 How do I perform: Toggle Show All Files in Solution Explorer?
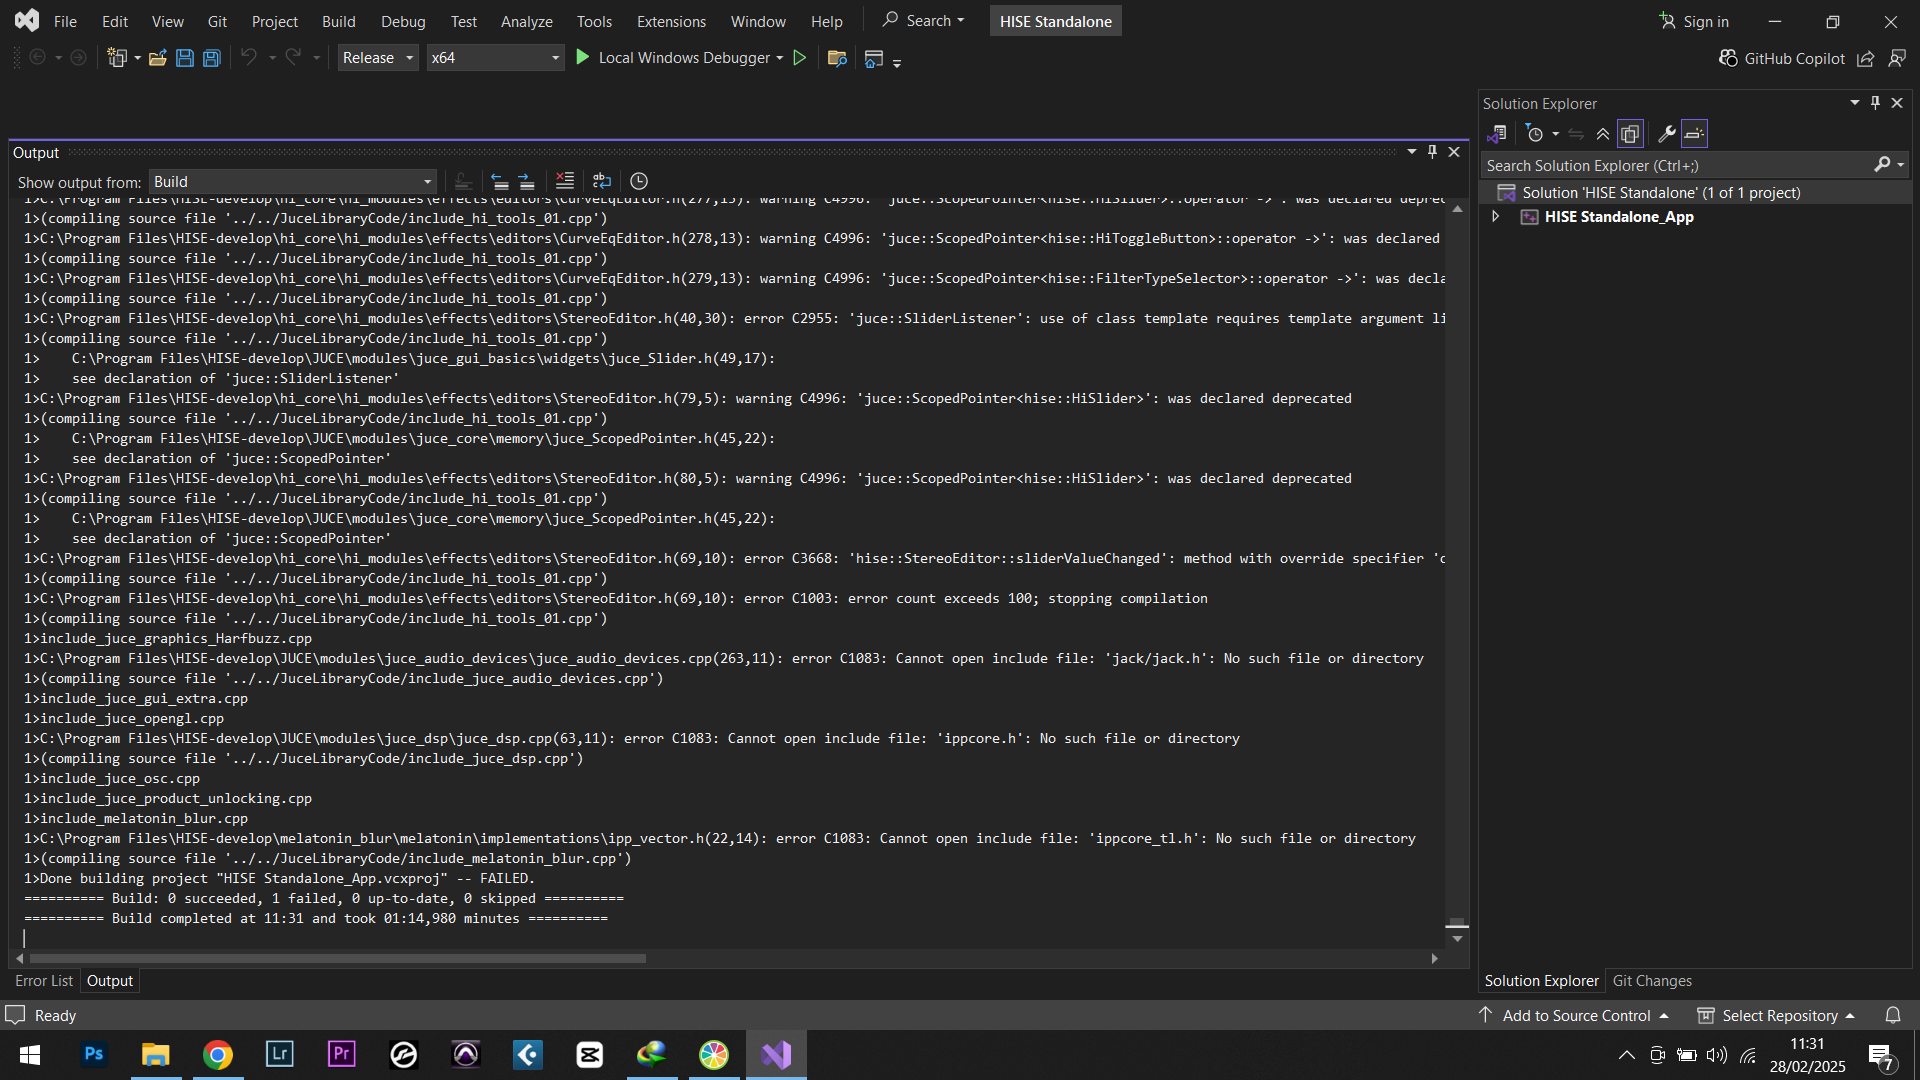[x=1630, y=133]
